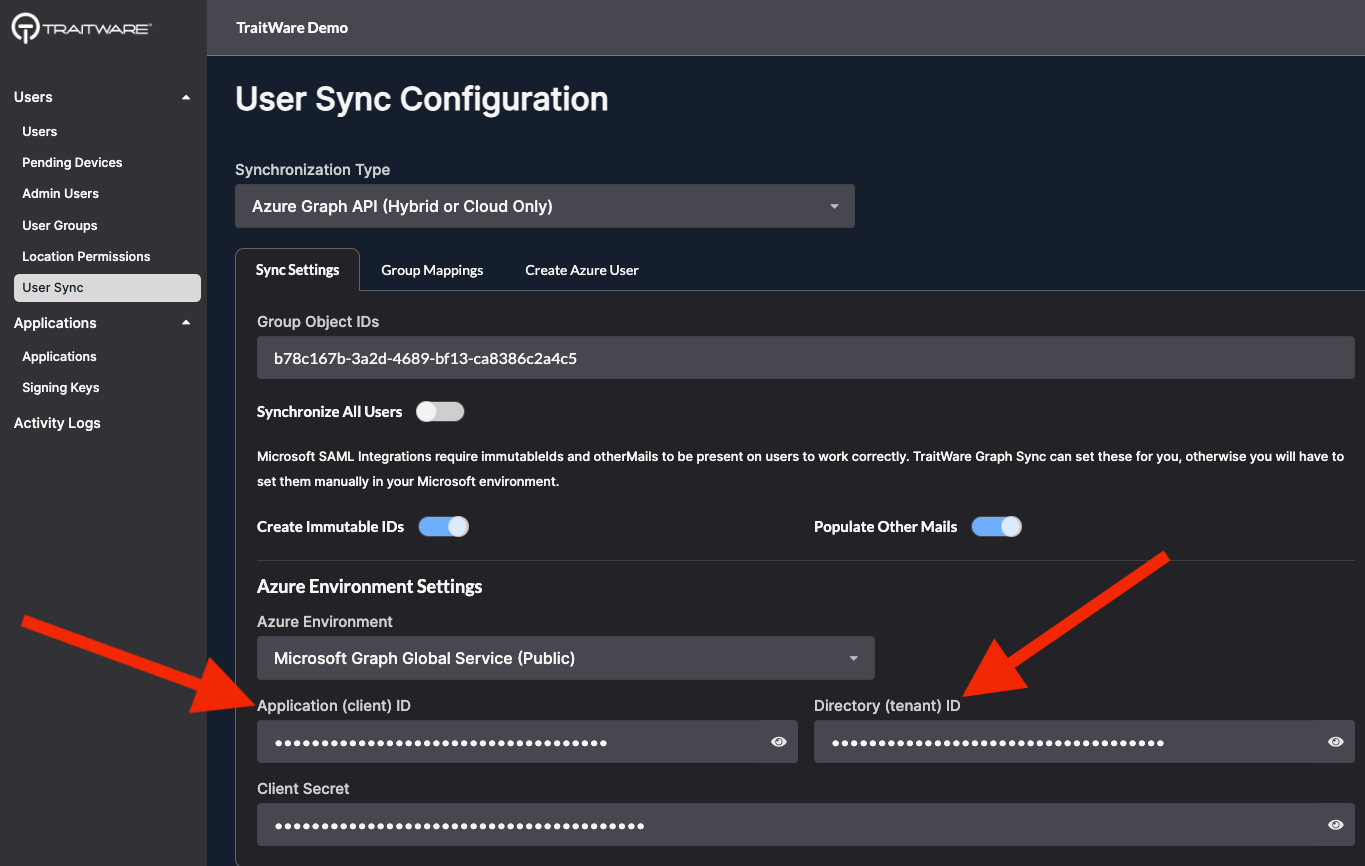Viewport: 1365px width, 866px height.
Task: Focus the Directory (tenant) ID field
Action: point(1084,742)
